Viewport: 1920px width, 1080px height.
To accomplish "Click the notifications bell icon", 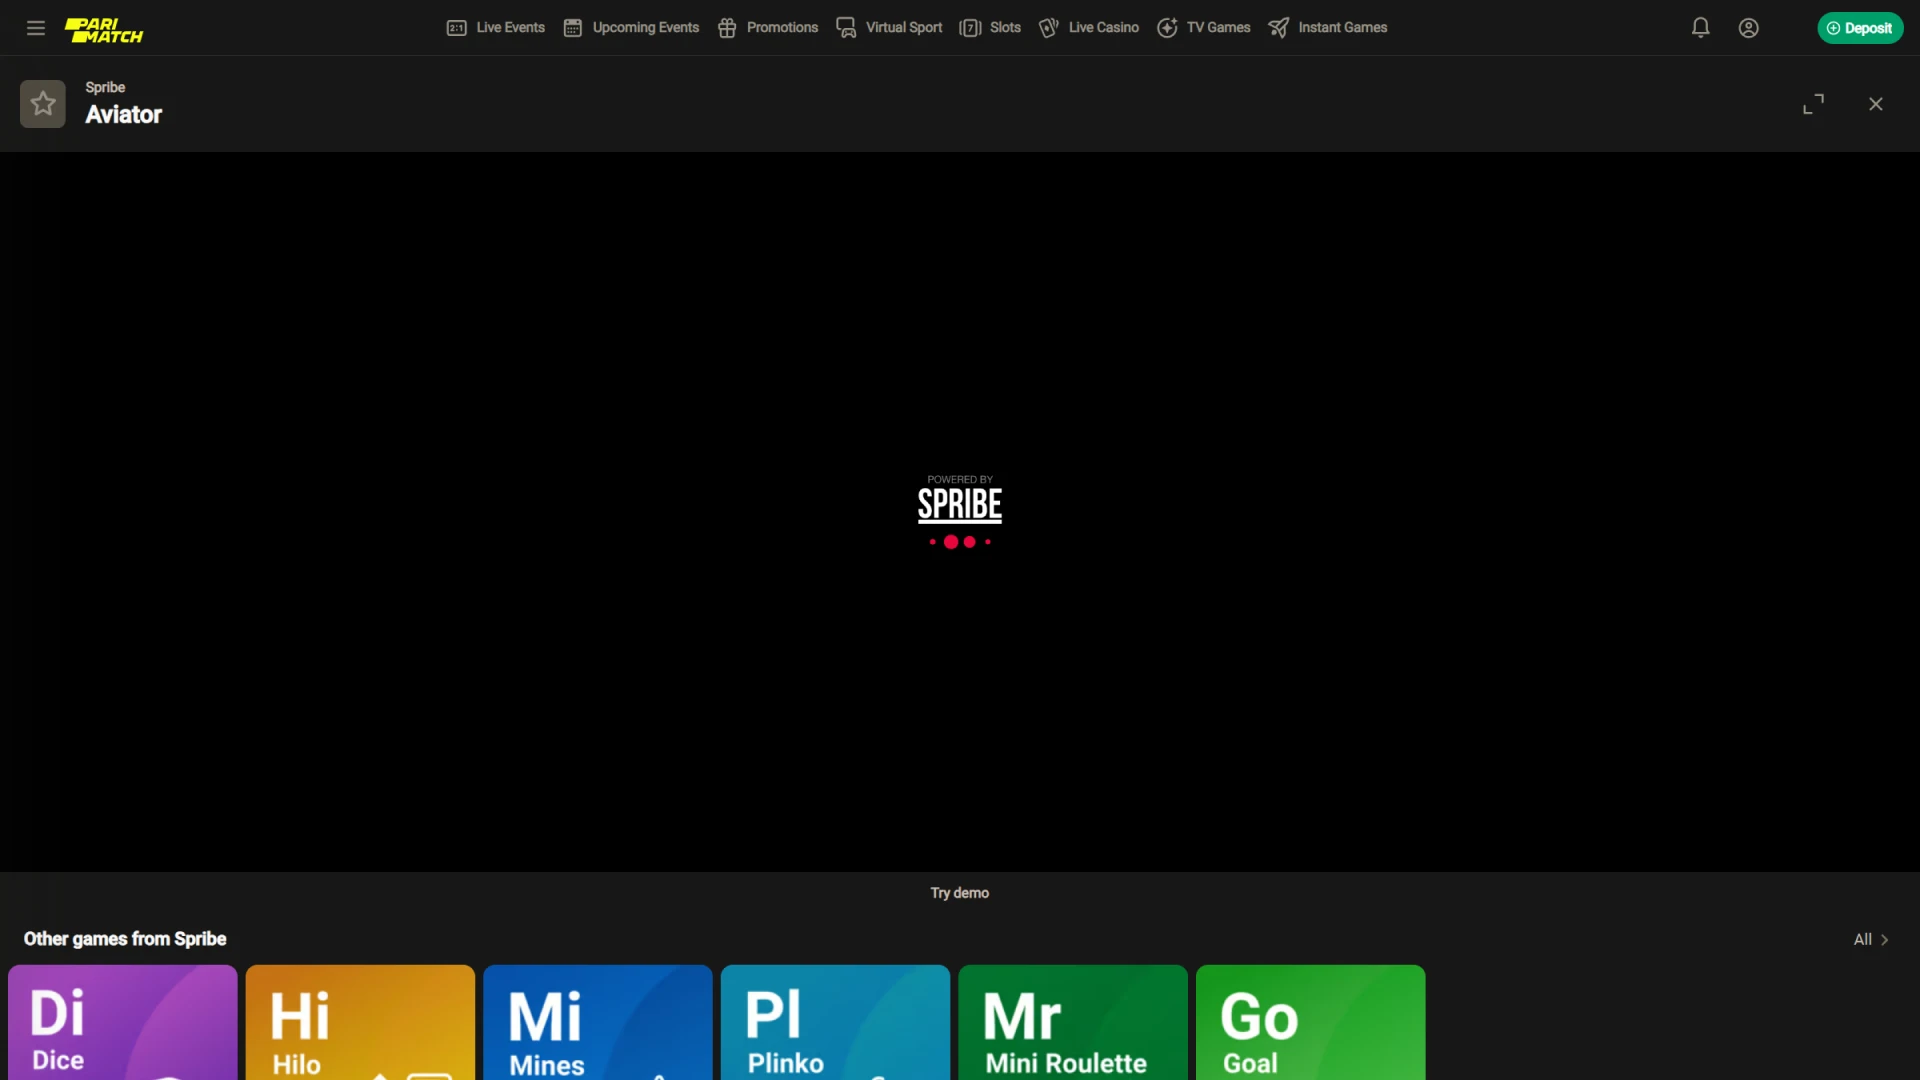I will (1701, 26).
